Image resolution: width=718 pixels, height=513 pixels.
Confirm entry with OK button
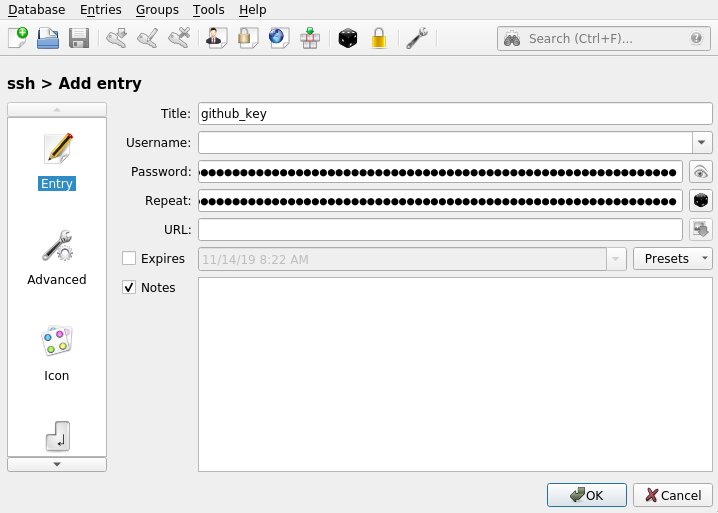(x=587, y=495)
